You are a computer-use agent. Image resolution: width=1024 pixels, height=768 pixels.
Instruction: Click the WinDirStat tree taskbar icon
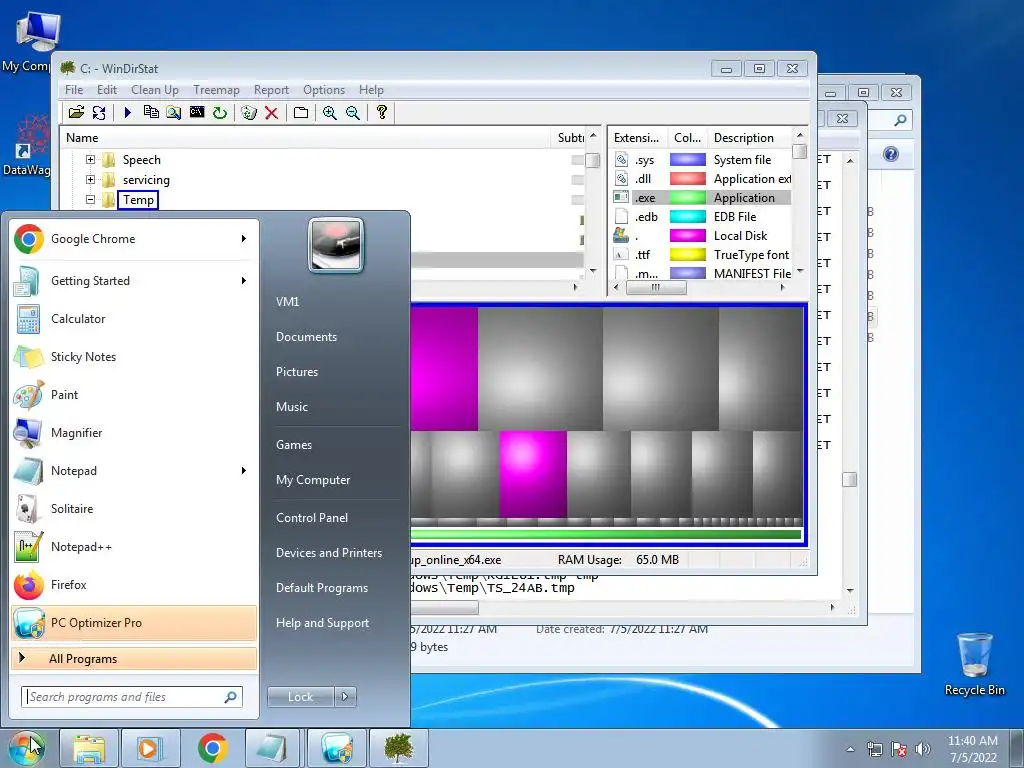point(398,748)
